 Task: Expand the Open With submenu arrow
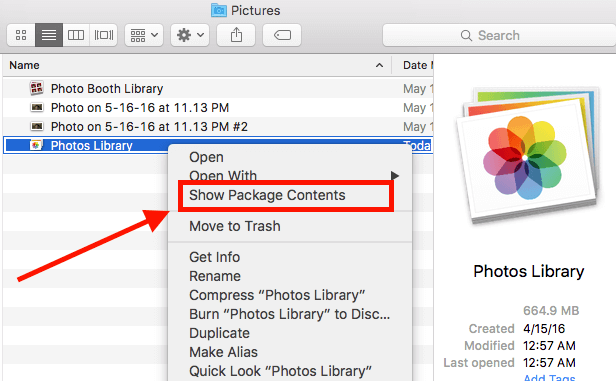[x=395, y=176]
